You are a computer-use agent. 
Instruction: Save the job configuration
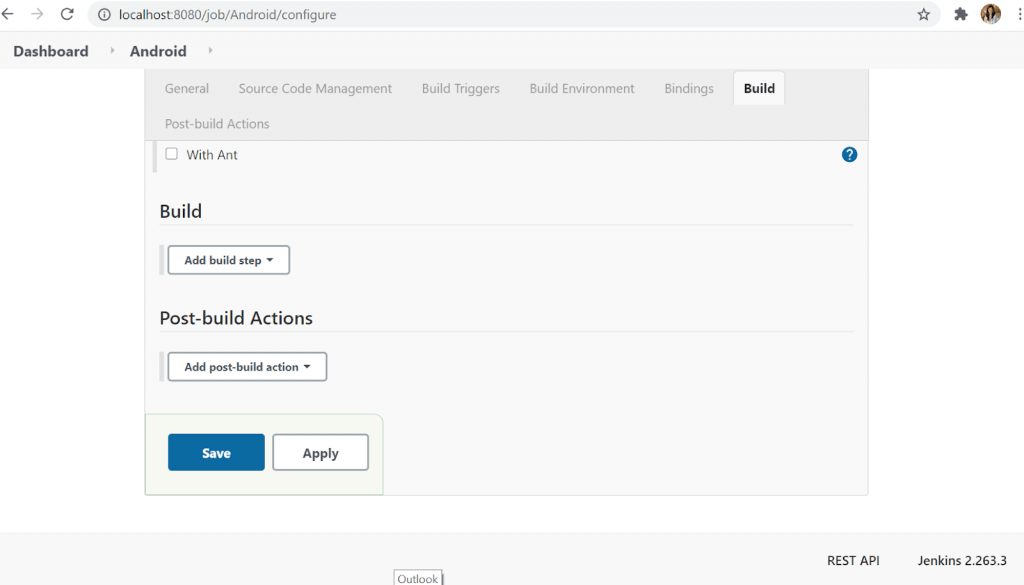tap(216, 452)
